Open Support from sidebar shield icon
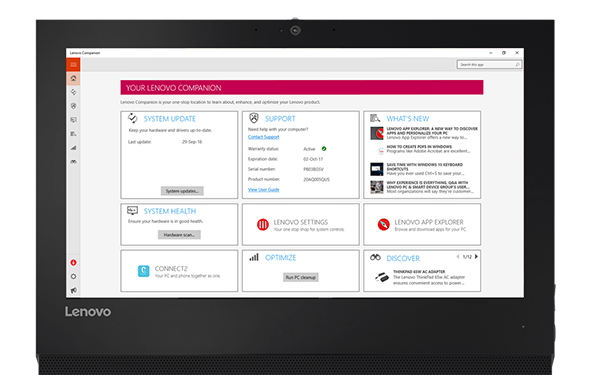Screen dimensions: 590x375 click(x=73, y=106)
